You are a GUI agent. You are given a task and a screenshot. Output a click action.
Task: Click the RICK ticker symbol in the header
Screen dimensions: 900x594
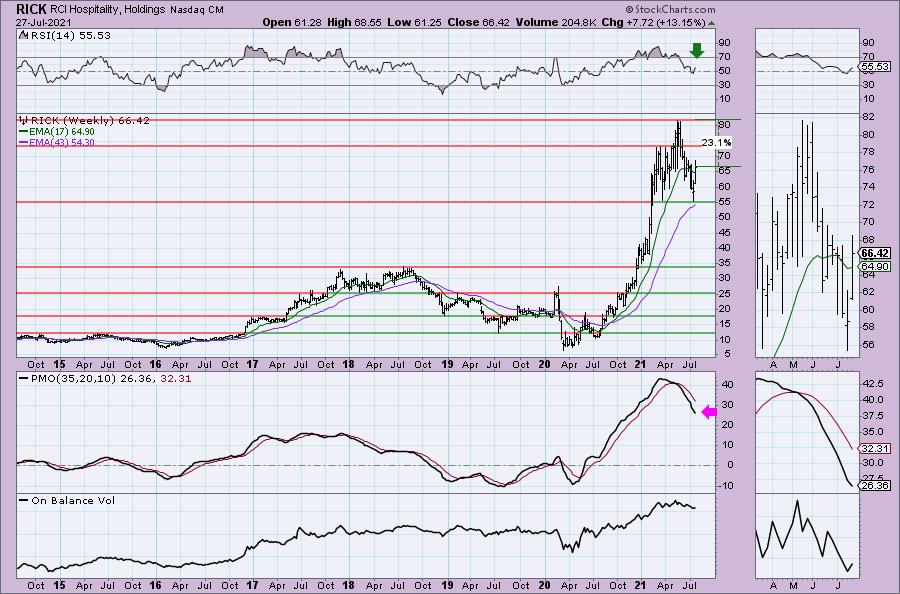tap(32, 9)
